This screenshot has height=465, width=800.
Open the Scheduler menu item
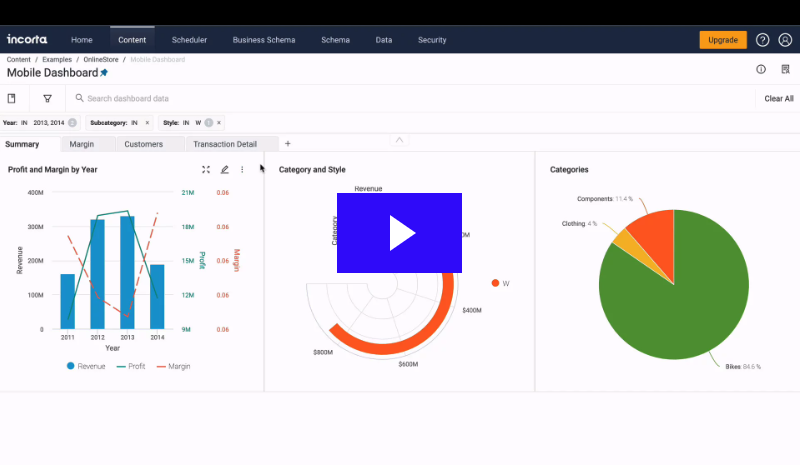(189, 40)
